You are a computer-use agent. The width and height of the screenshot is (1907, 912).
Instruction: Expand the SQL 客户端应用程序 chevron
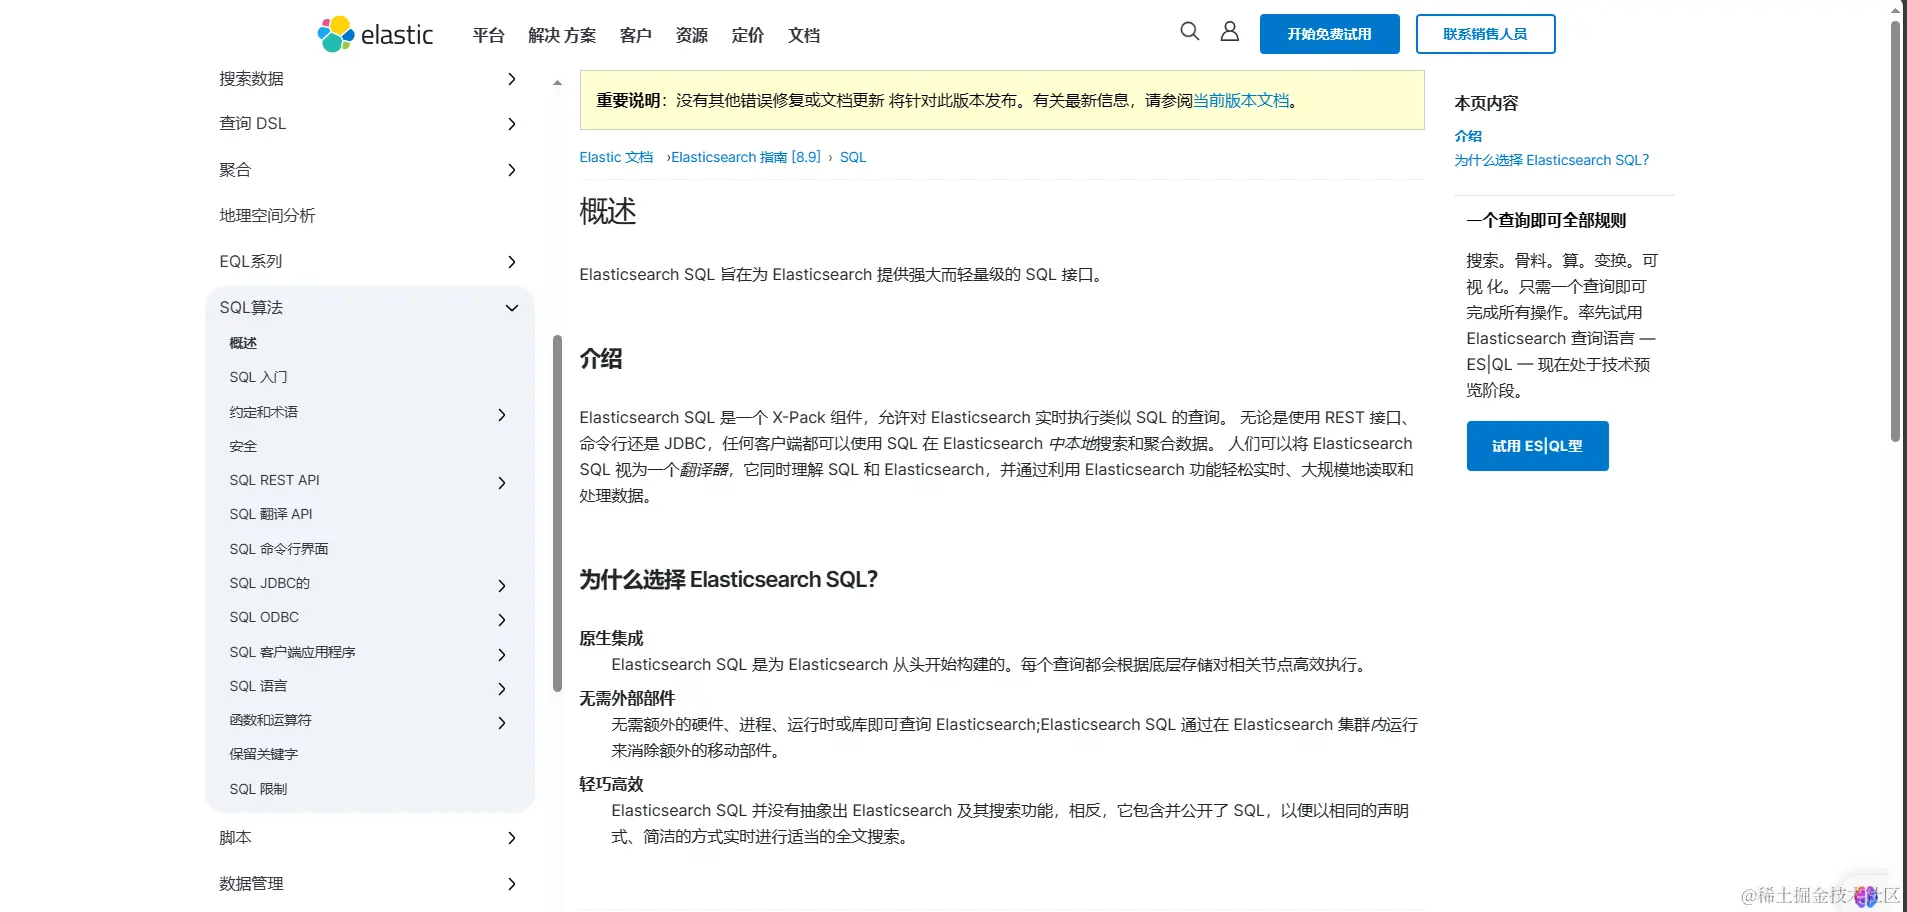(x=501, y=655)
